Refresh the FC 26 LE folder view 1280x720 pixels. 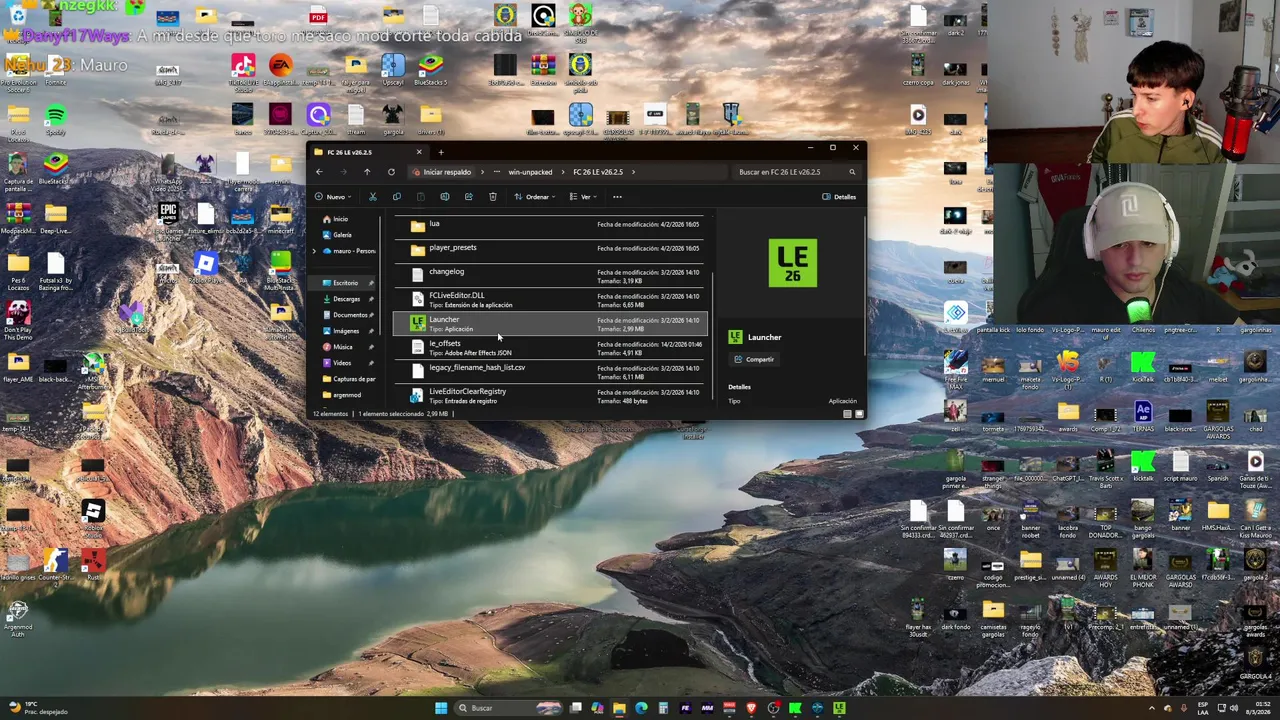click(x=391, y=172)
